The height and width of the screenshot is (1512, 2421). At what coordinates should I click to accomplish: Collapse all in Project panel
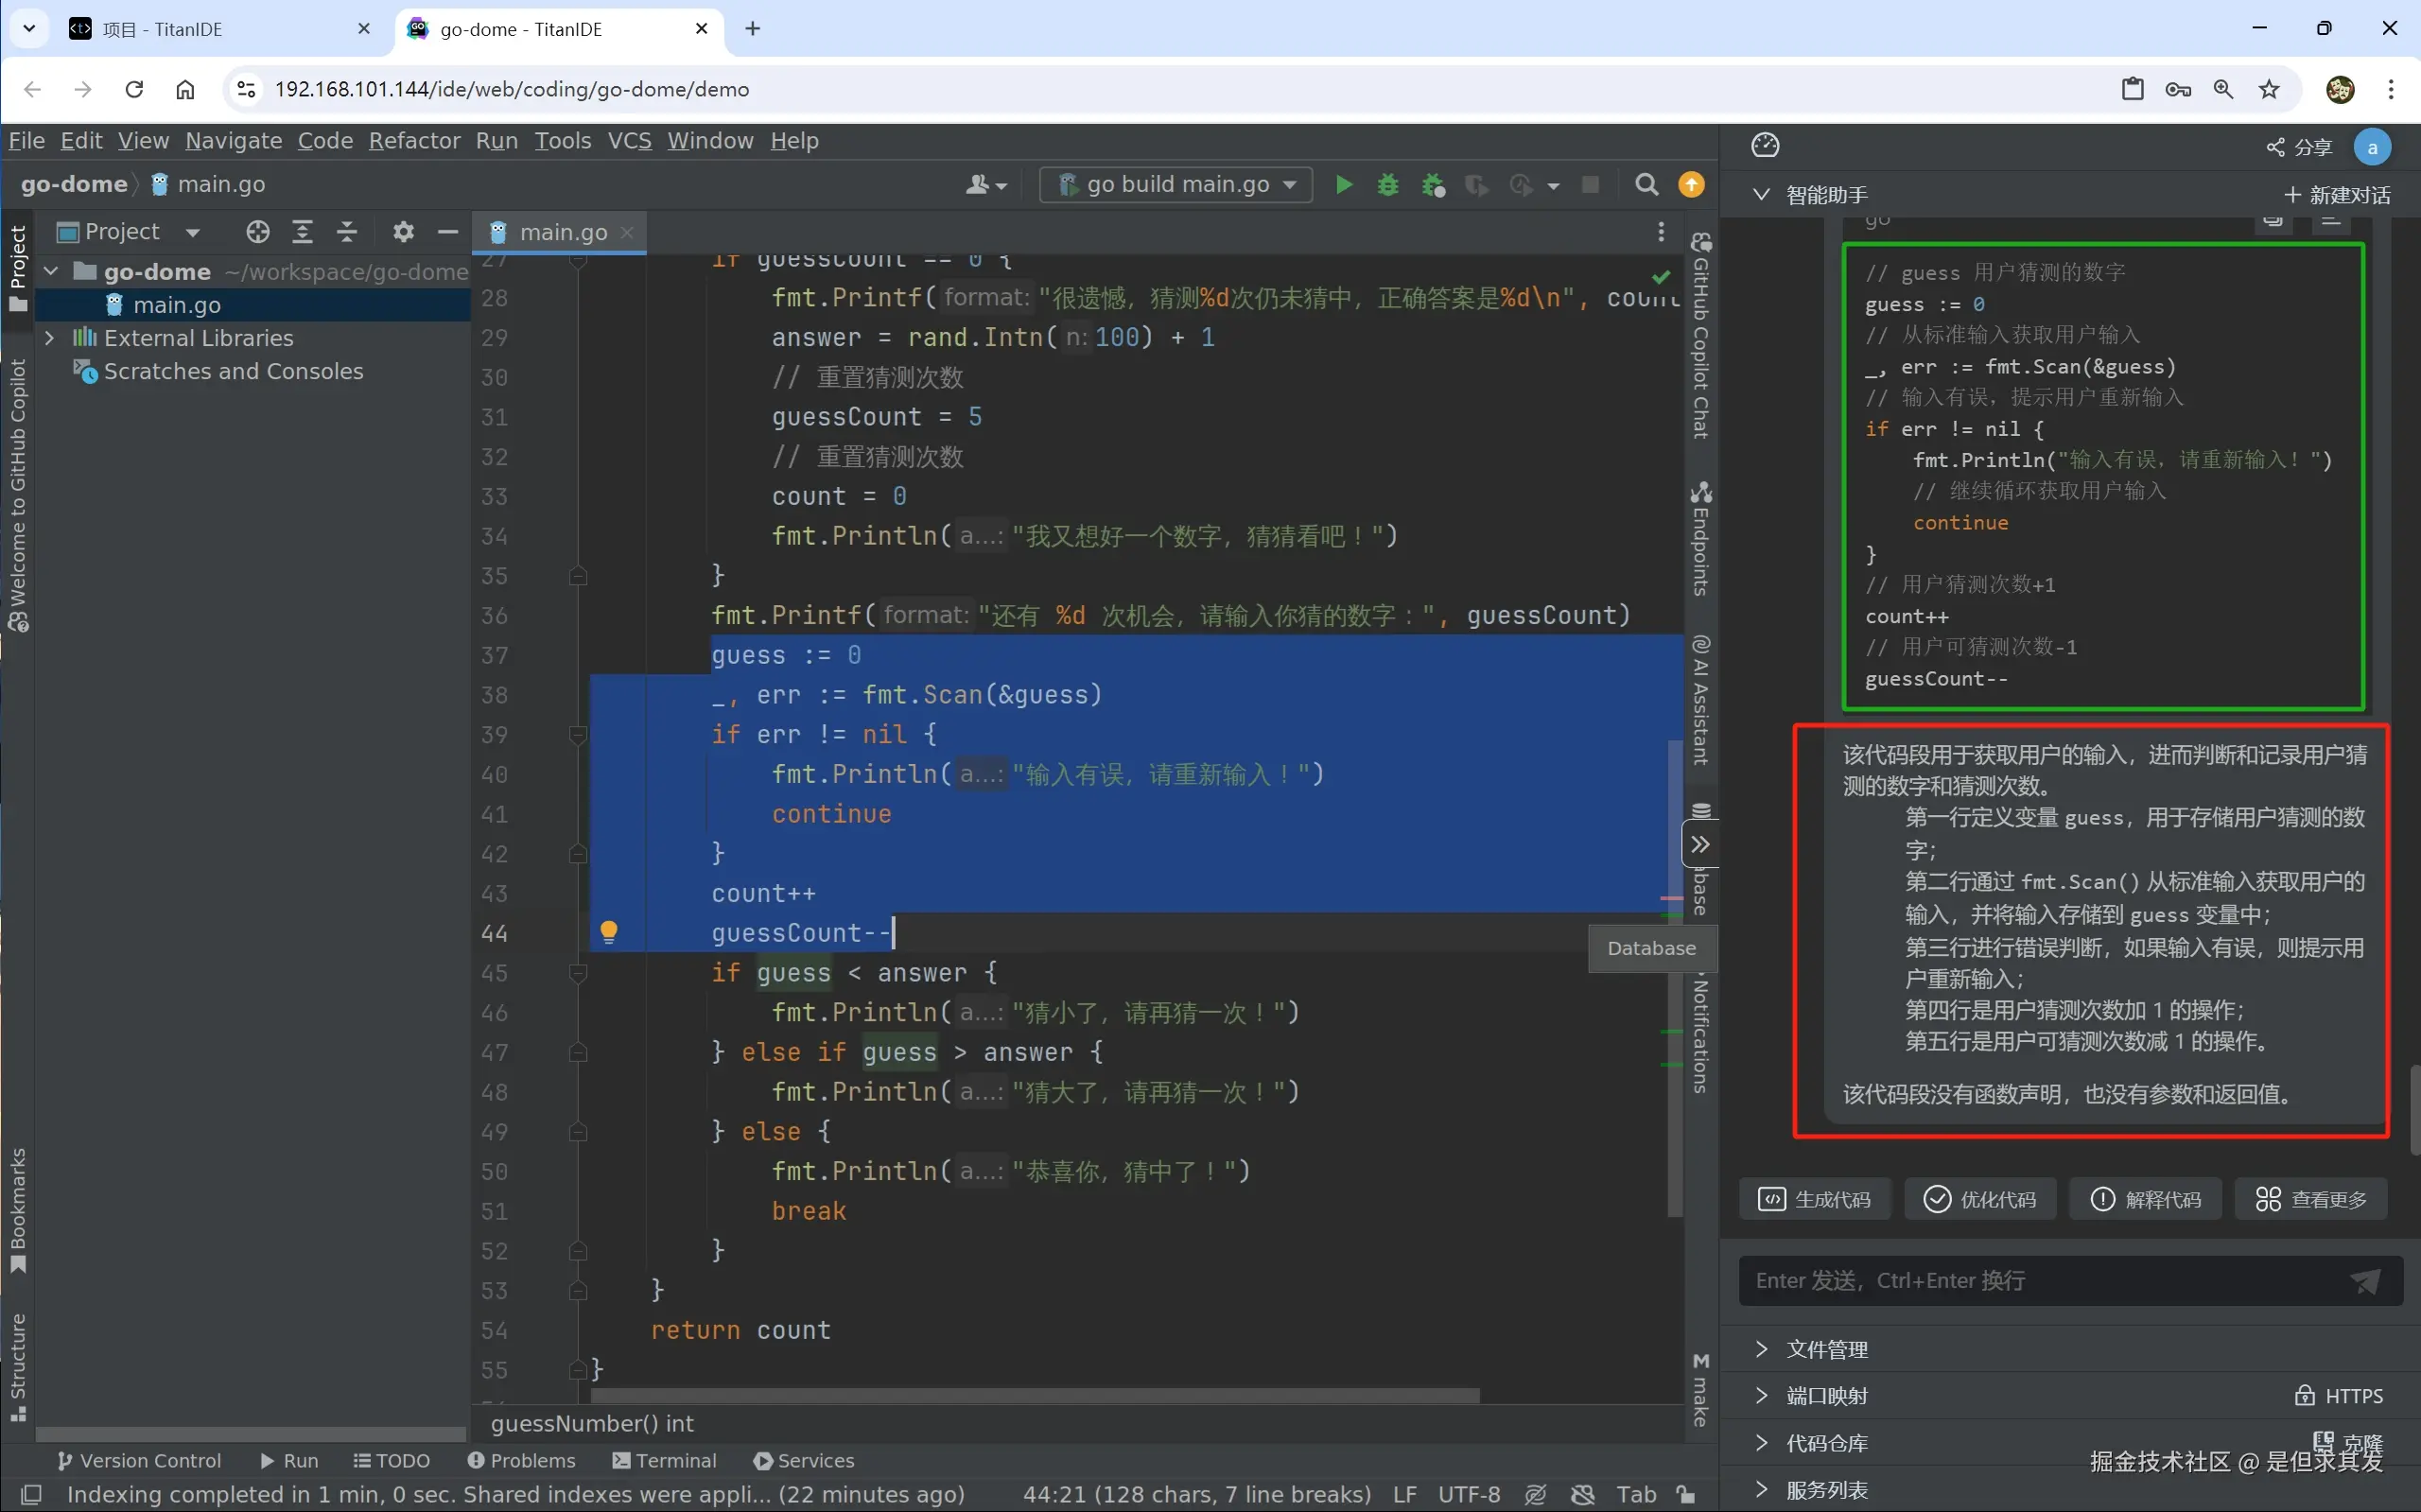tap(347, 232)
